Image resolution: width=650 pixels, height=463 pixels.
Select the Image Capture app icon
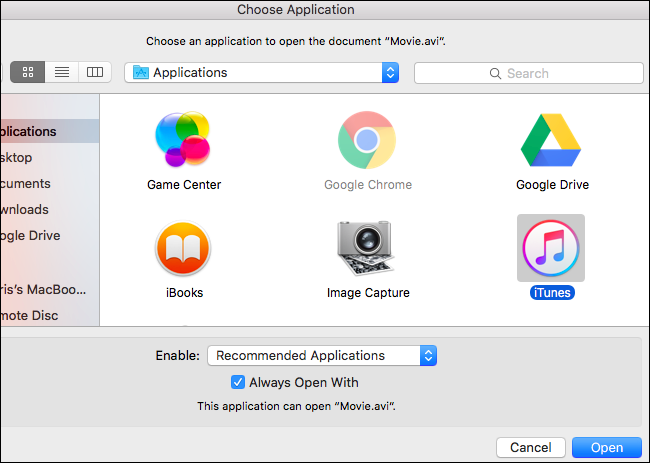(367, 249)
